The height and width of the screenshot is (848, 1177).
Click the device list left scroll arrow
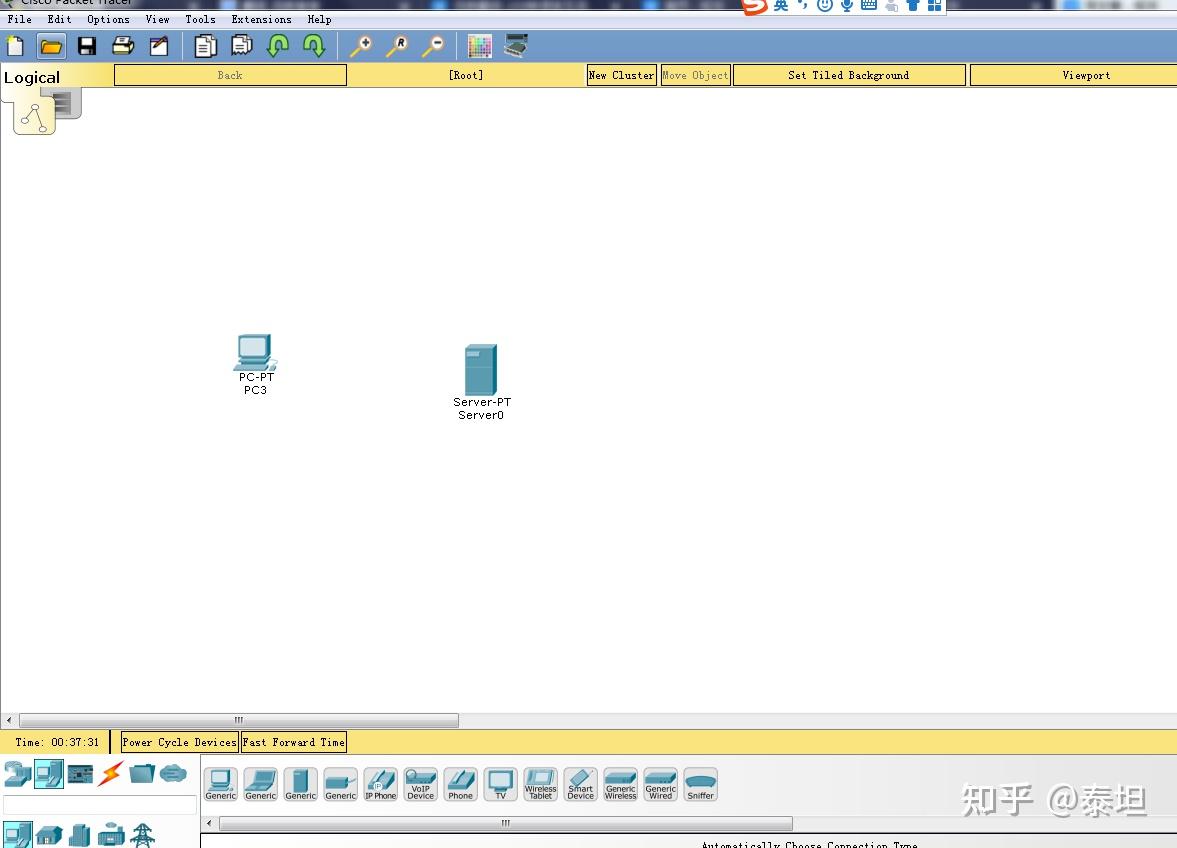[209, 823]
